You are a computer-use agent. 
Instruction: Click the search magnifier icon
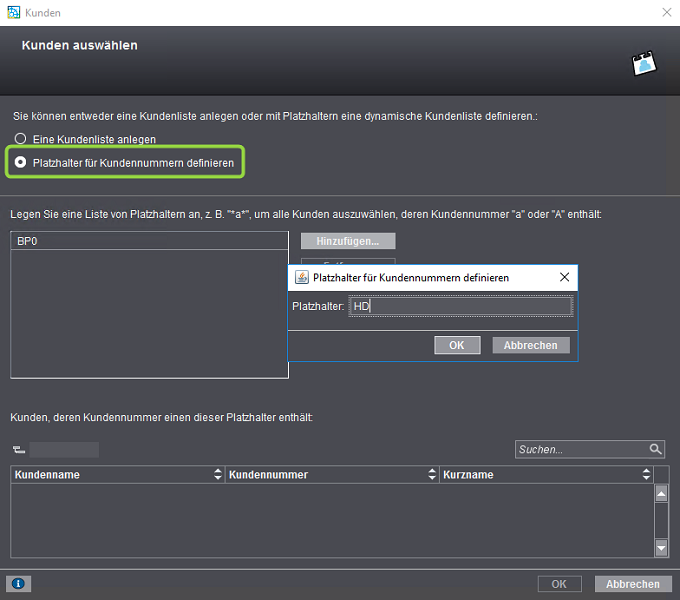pyautogui.click(x=655, y=450)
